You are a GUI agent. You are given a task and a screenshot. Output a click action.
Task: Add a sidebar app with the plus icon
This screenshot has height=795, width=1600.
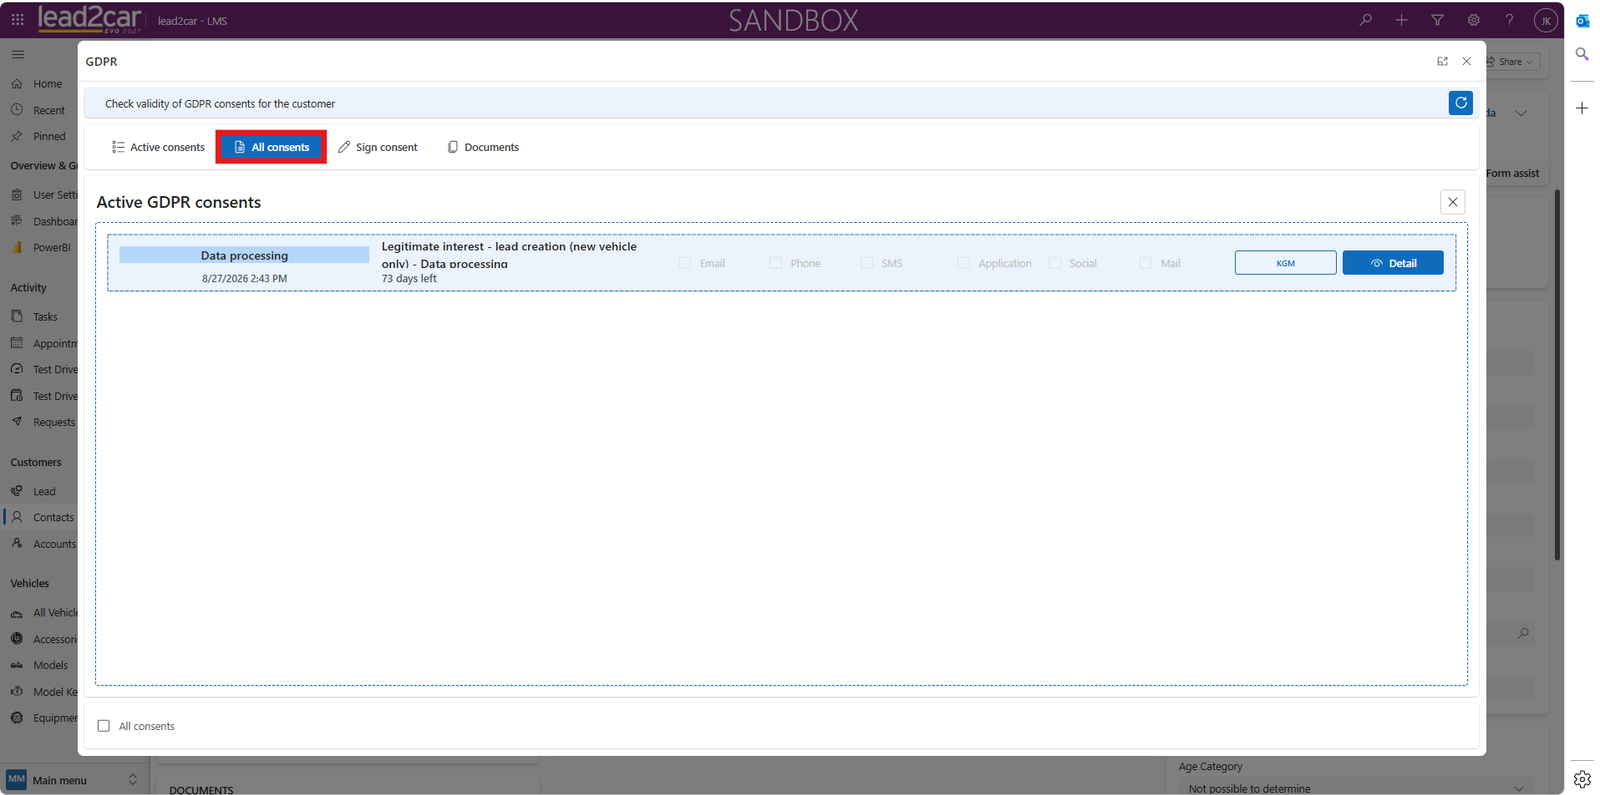1582,108
